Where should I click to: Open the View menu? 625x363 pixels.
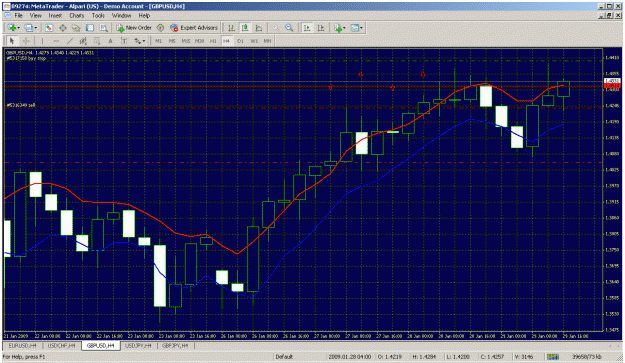click(35, 16)
